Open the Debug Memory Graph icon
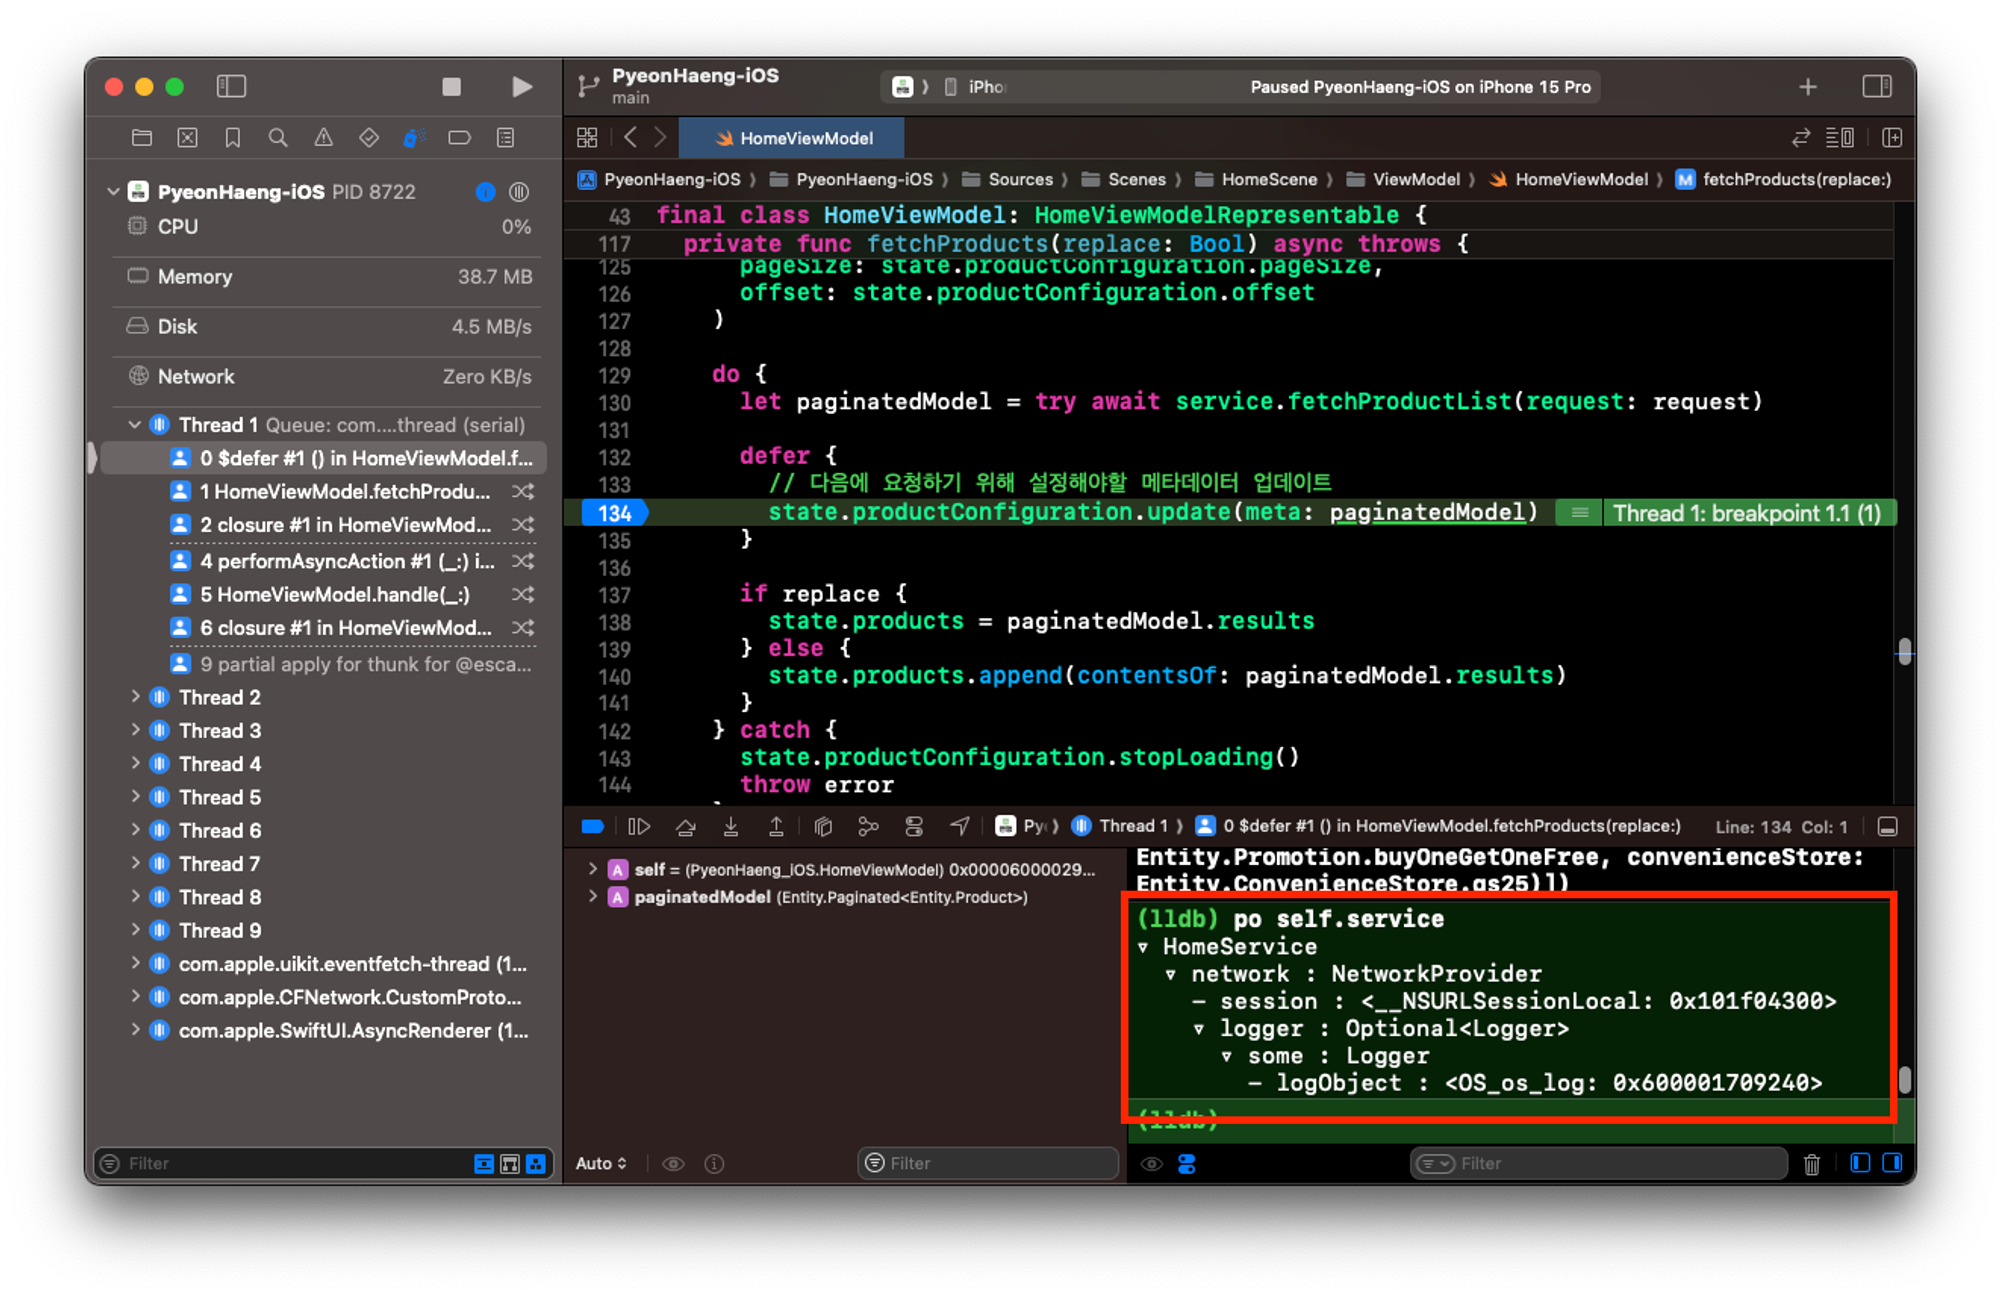2000x1296 pixels. tap(868, 826)
